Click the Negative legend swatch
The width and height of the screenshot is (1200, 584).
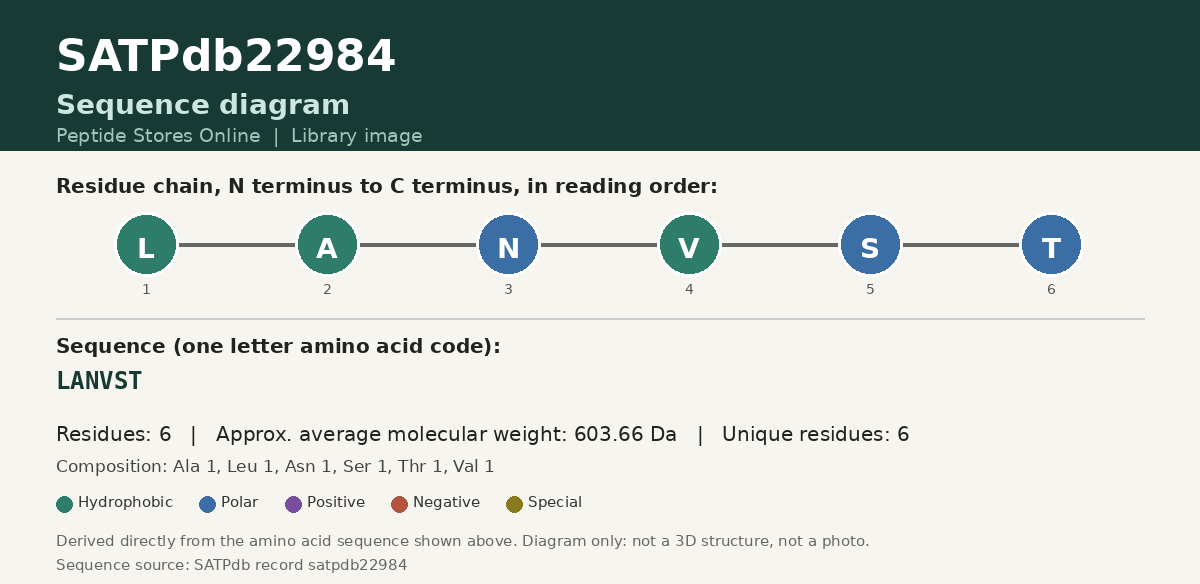point(400,504)
